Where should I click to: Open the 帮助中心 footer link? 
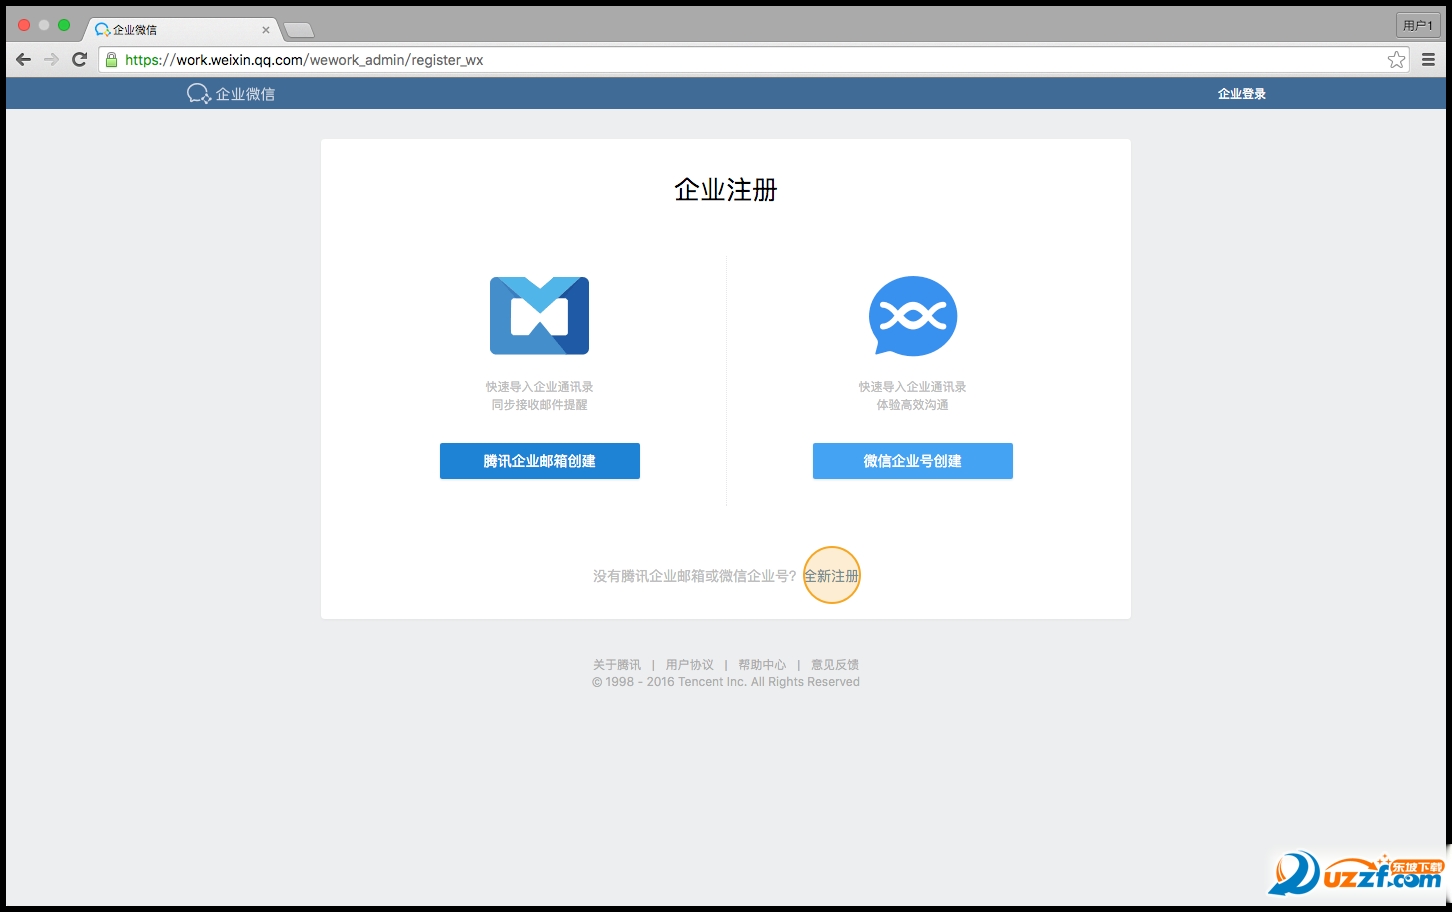(762, 665)
